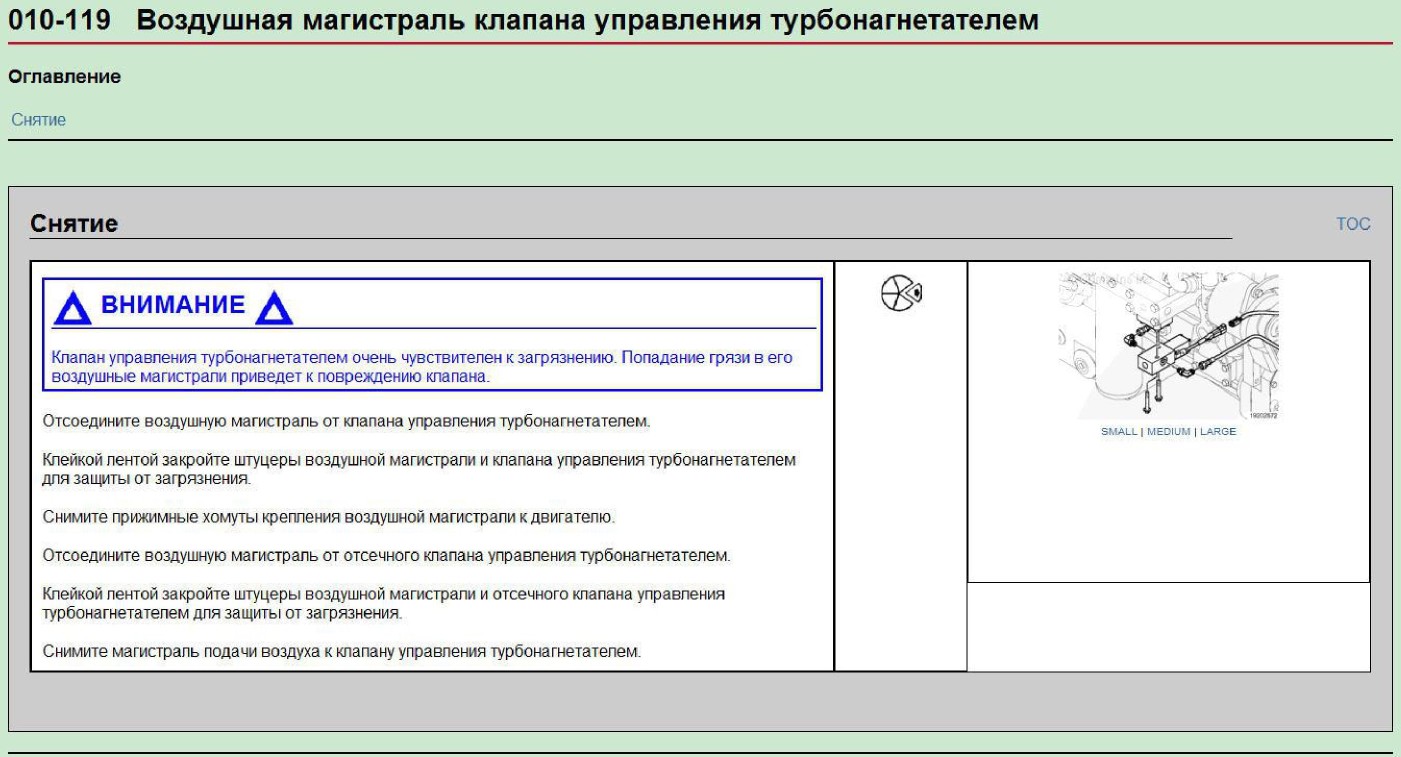Viewport: 1401px width, 757px height.
Task: Open the Снятие link in the table of contents
Action: (38, 119)
